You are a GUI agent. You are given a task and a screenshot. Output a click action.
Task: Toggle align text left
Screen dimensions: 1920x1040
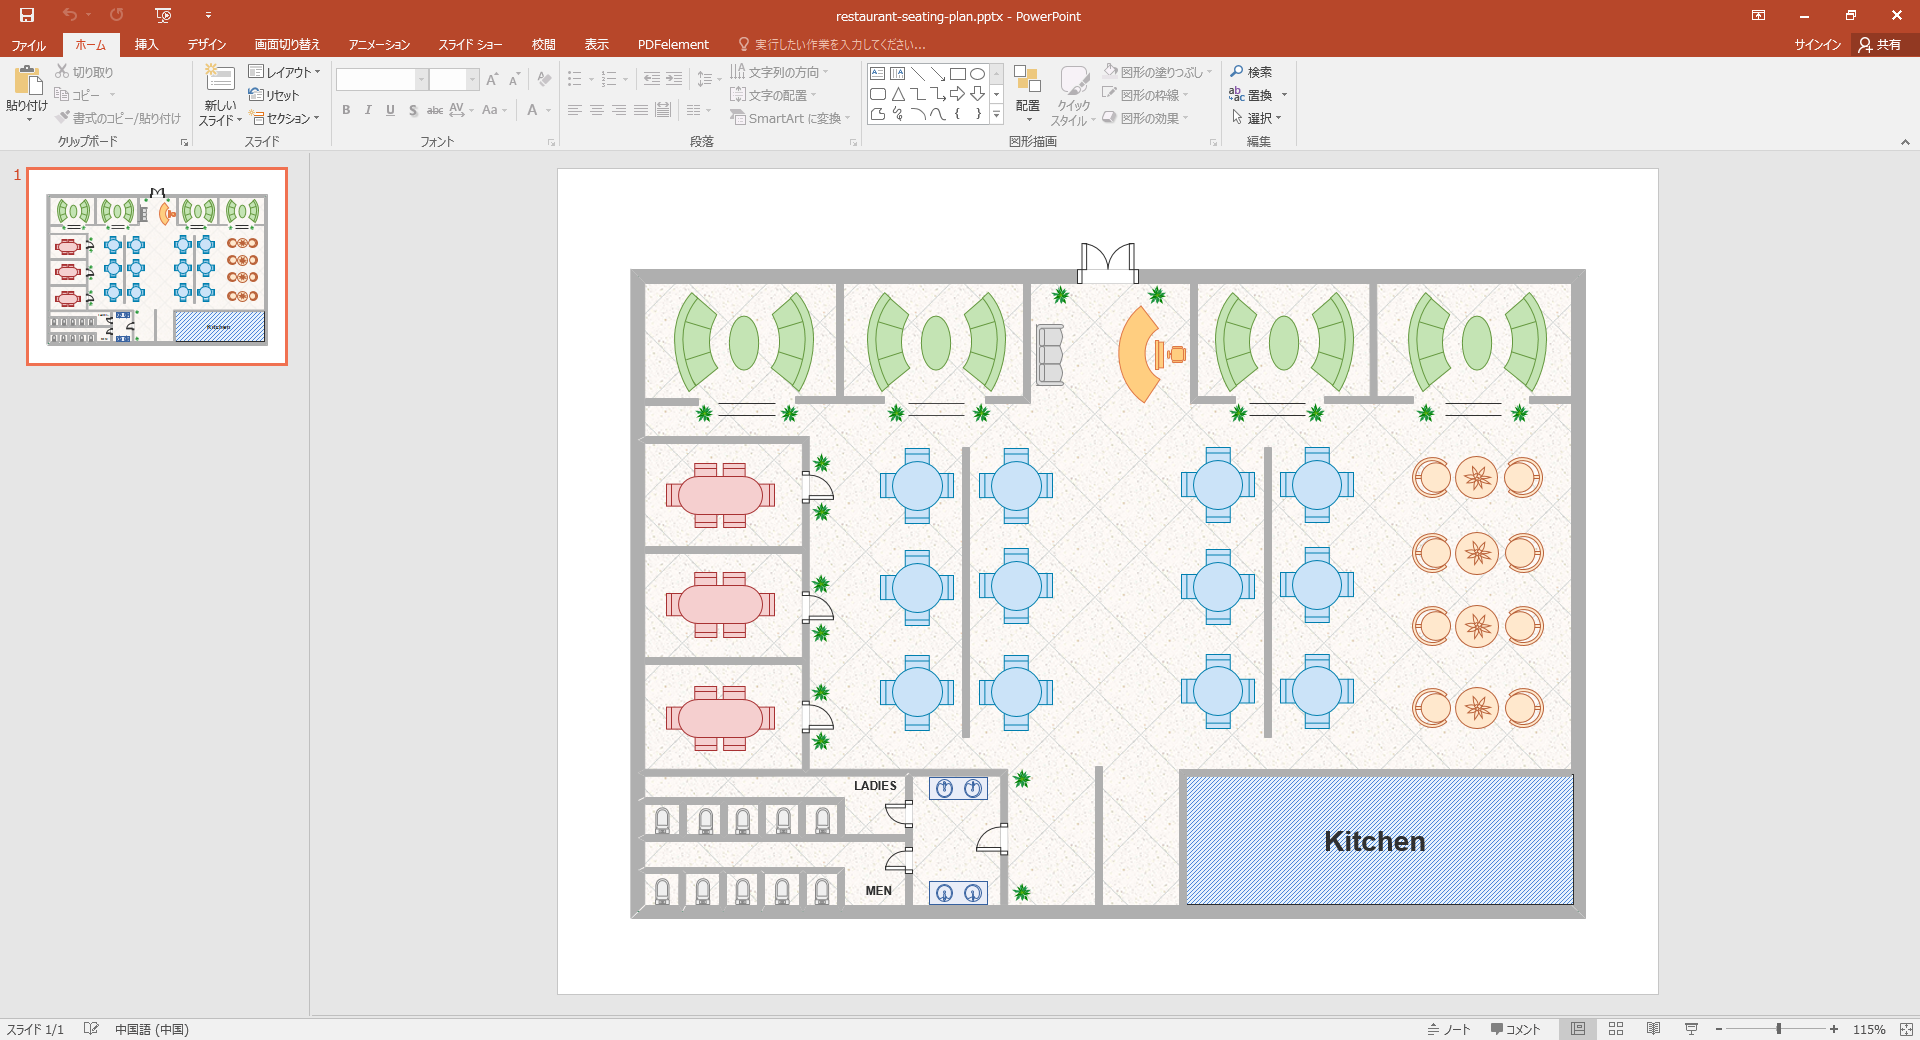pos(575,110)
